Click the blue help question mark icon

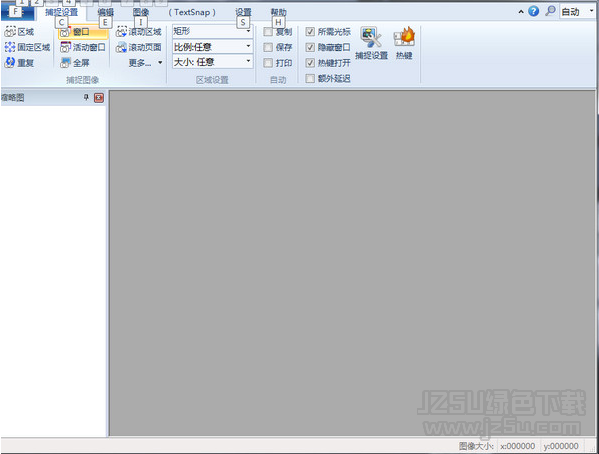tap(534, 11)
